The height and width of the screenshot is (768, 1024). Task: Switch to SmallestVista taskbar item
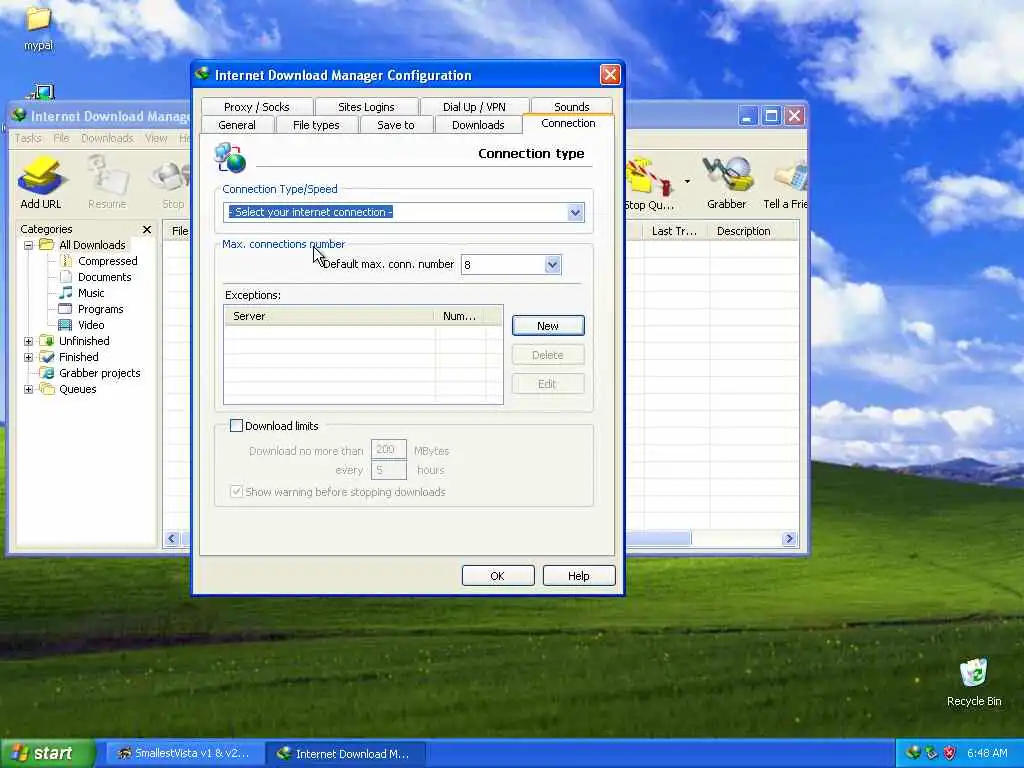pyautogui.click(x=185, y=753)
